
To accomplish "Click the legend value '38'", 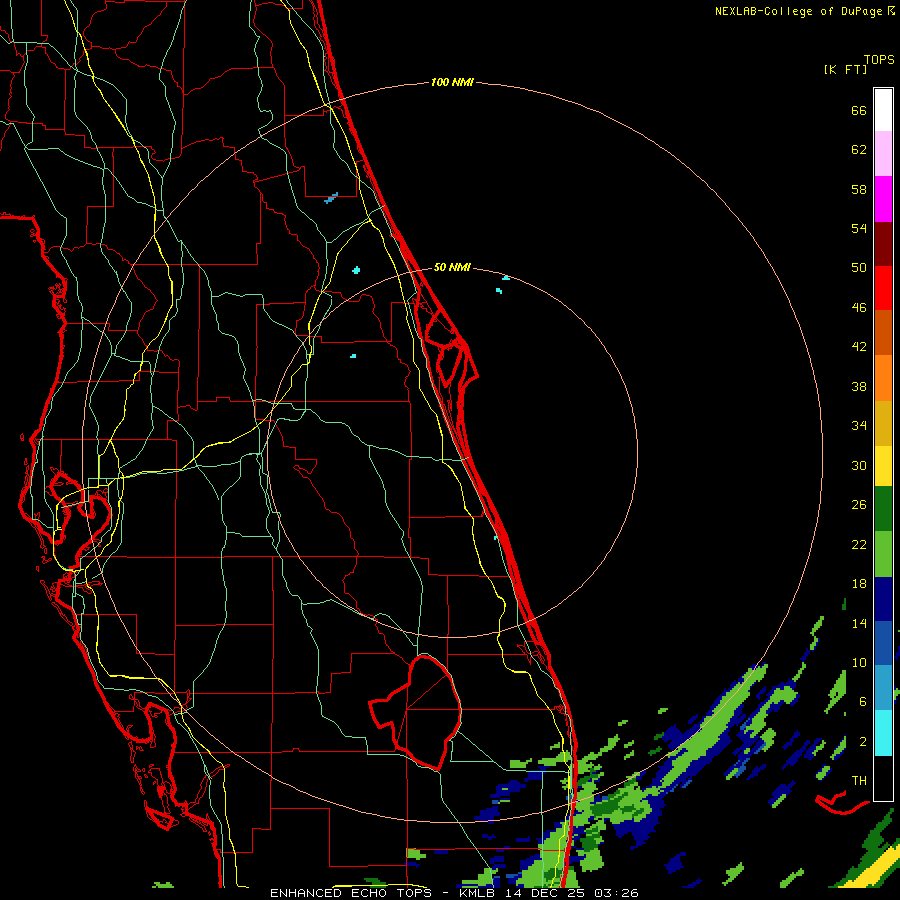I will [x=859, y=387].
